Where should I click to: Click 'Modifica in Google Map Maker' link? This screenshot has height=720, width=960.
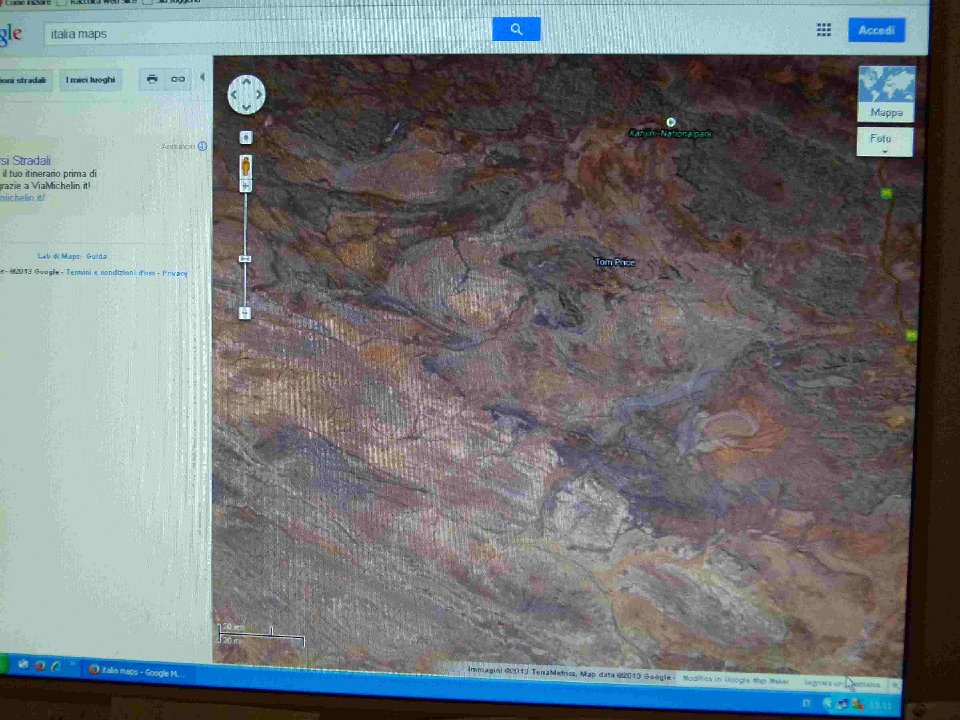point(735,680)
